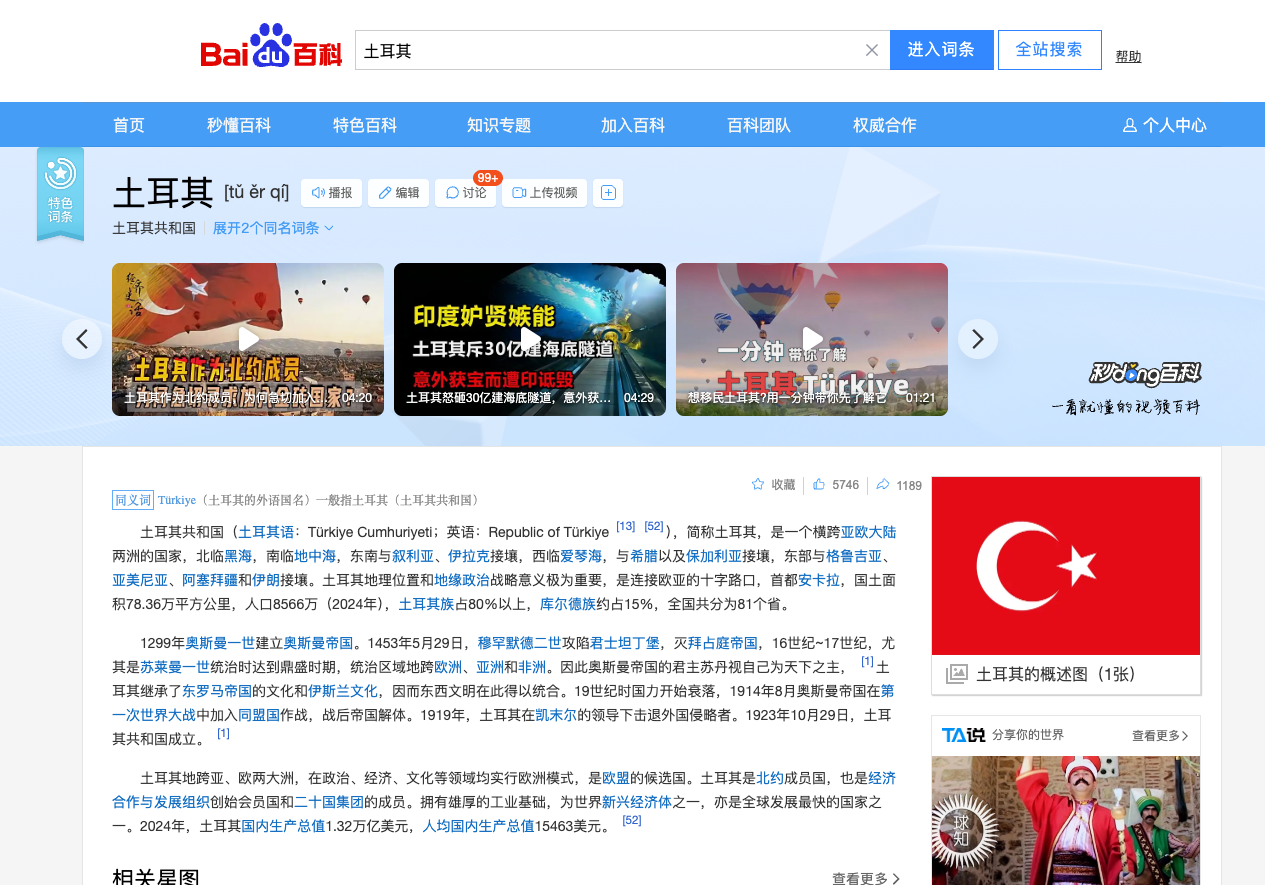This screenshot has width=1265, height=885.
Task: Click the 特色词条 ribbon badge
Action: (60, 194)
